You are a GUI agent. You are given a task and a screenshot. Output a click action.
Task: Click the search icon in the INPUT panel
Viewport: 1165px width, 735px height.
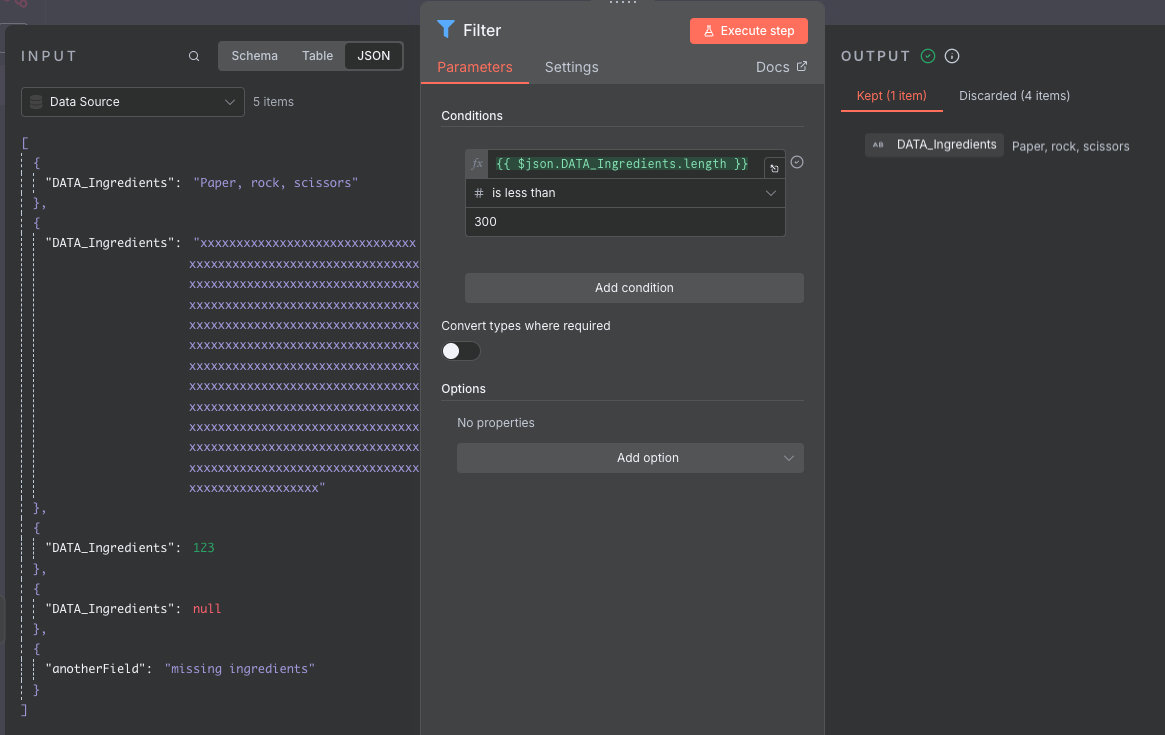click(x=194, y=56)
